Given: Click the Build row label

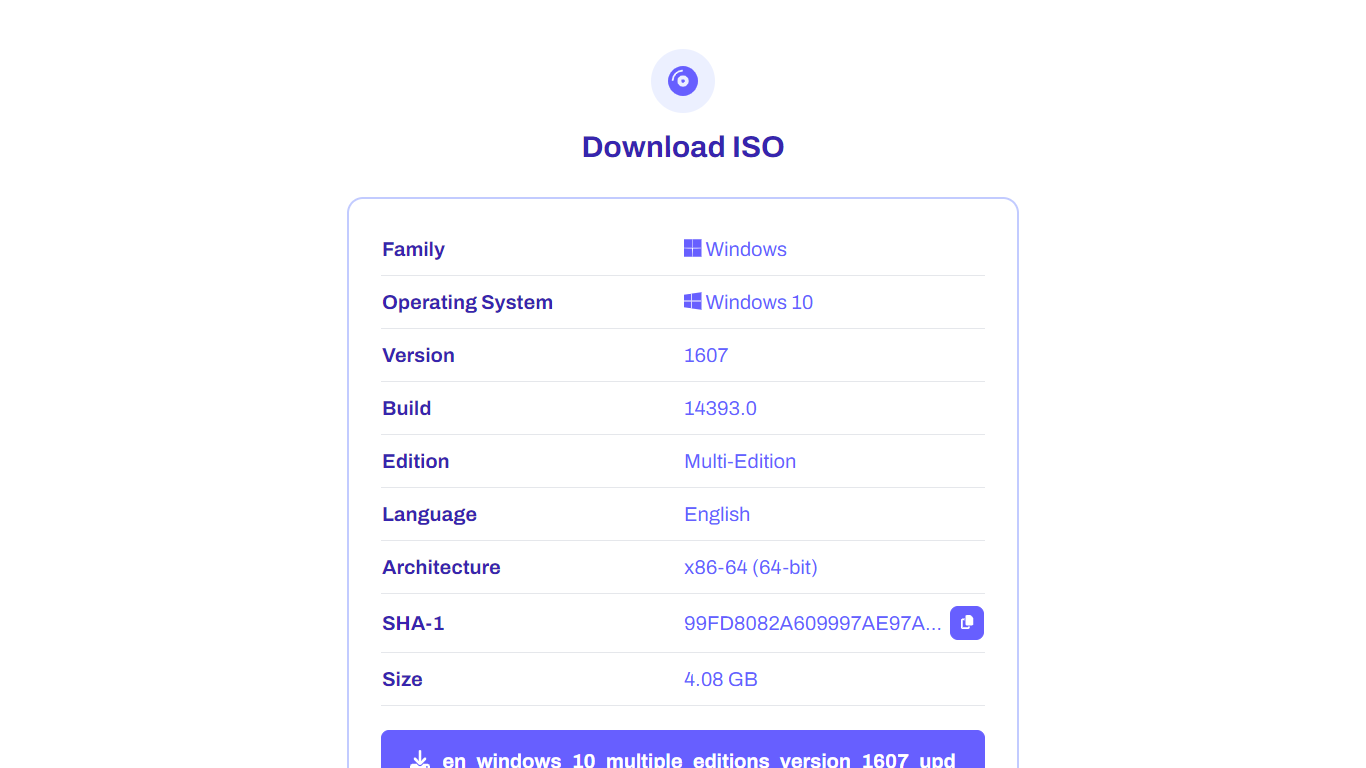Looking at the screenshot, I should 406,408.
